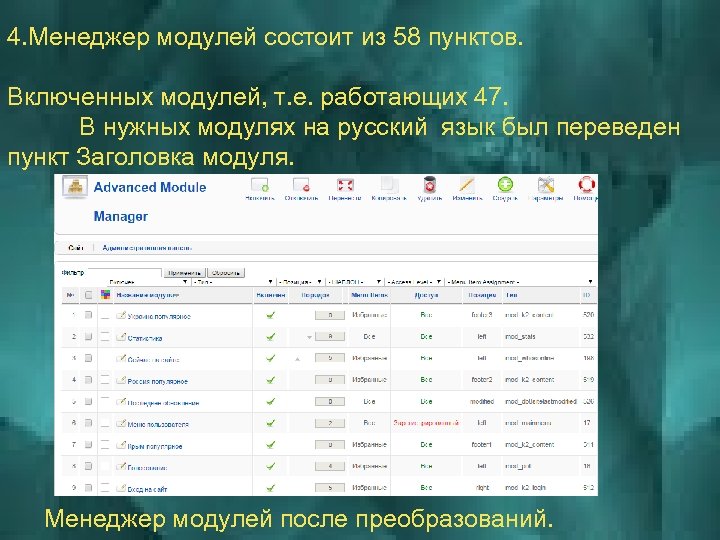Screen dimensions: 720x540
Task: Click 'footer2' position cell text
Action: (x=482, y=380)
